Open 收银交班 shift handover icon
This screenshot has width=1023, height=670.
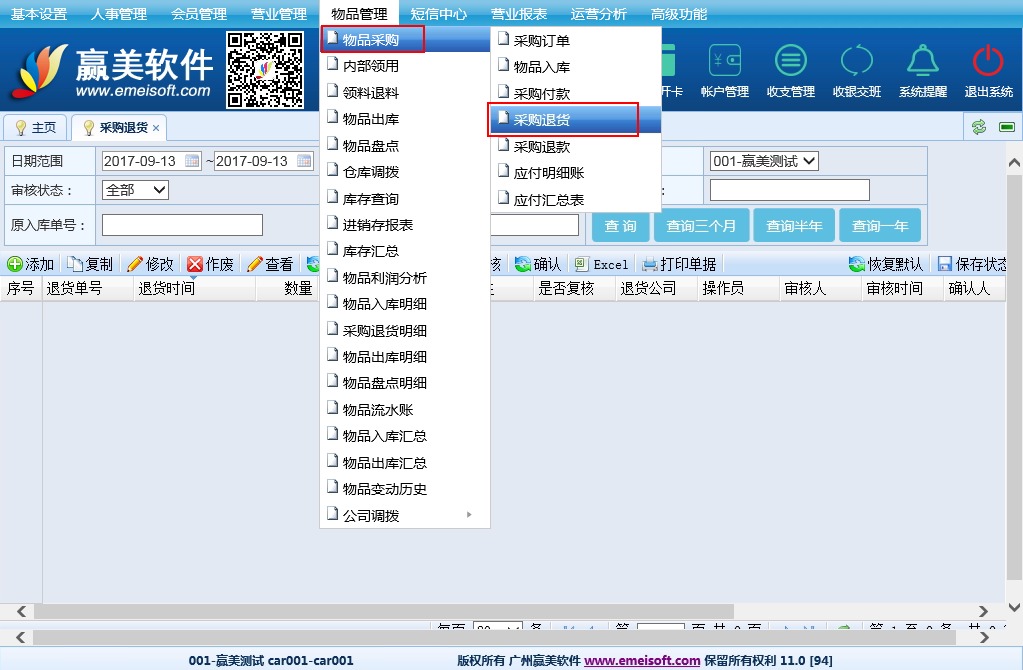coord(856,63)
